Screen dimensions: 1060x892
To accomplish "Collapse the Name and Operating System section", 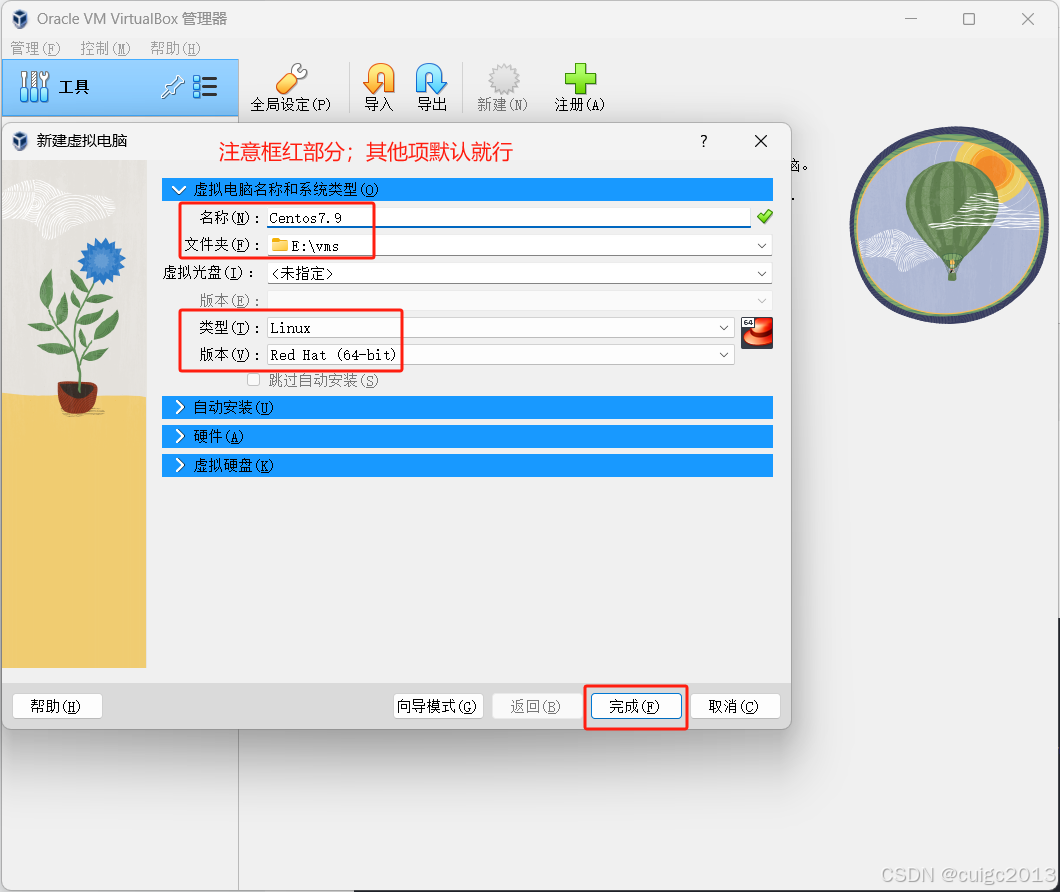I will (467, 189).
